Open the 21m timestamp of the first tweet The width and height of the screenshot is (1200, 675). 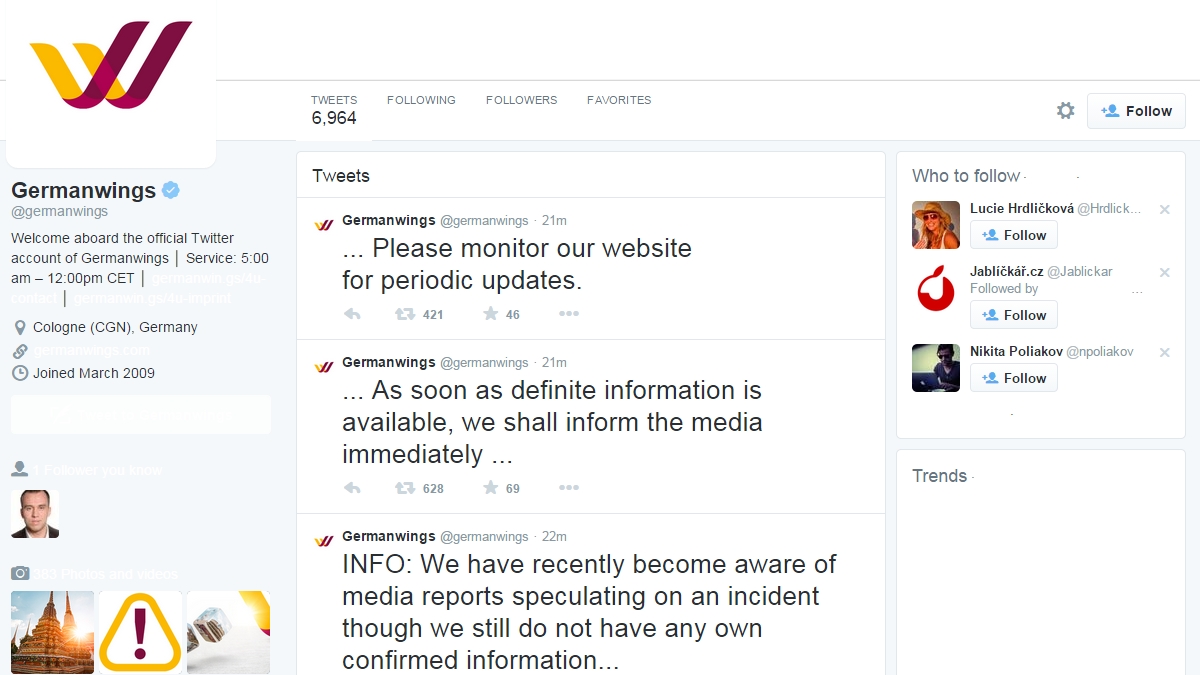554,221
